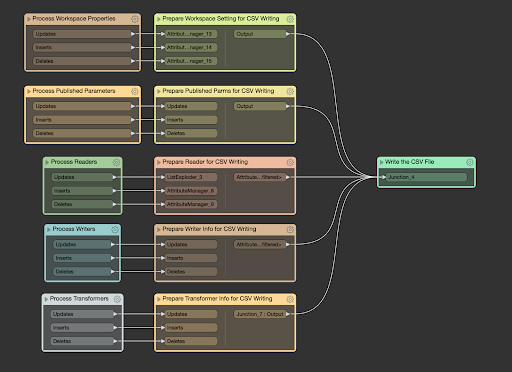Open gear icon on Write the CSV File
Screen dimensions: 512x372
[x=470, y=162]
